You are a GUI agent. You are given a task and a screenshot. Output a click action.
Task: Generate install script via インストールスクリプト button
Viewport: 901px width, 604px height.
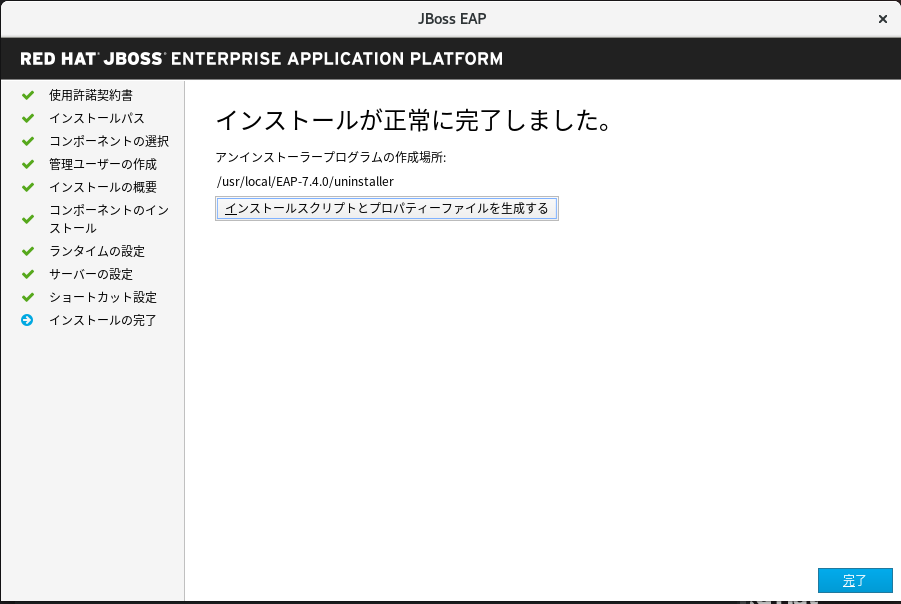coord(387,209)
